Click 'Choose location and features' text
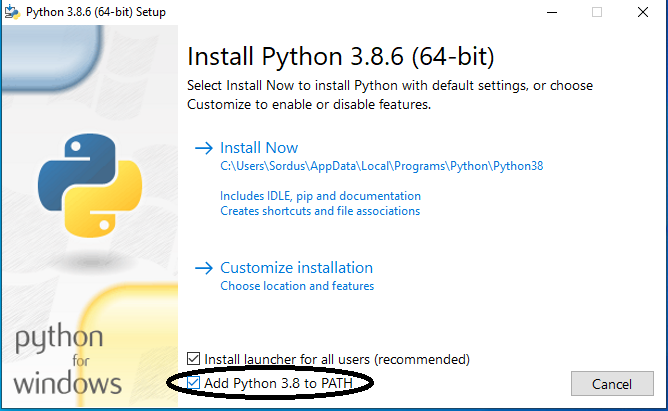 [297, 286]
